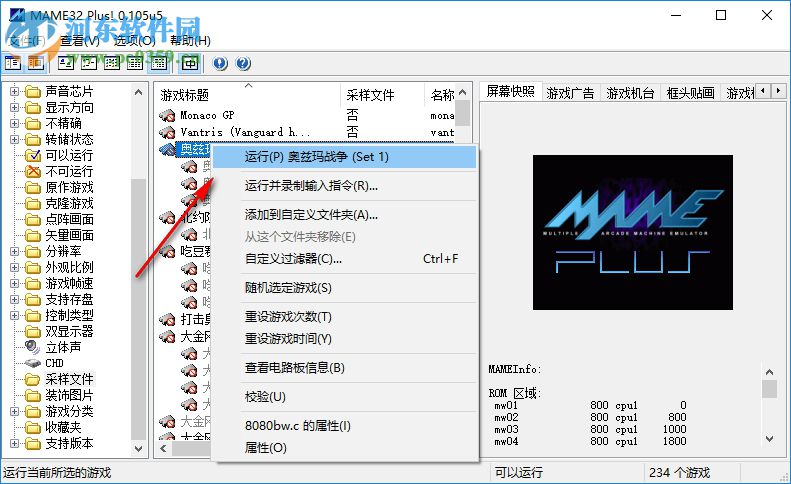Click MAMEInfo panel scroll down arrow
Viewport: 791px width, 484px height.
pyautogui.click(x=769, y=439)
